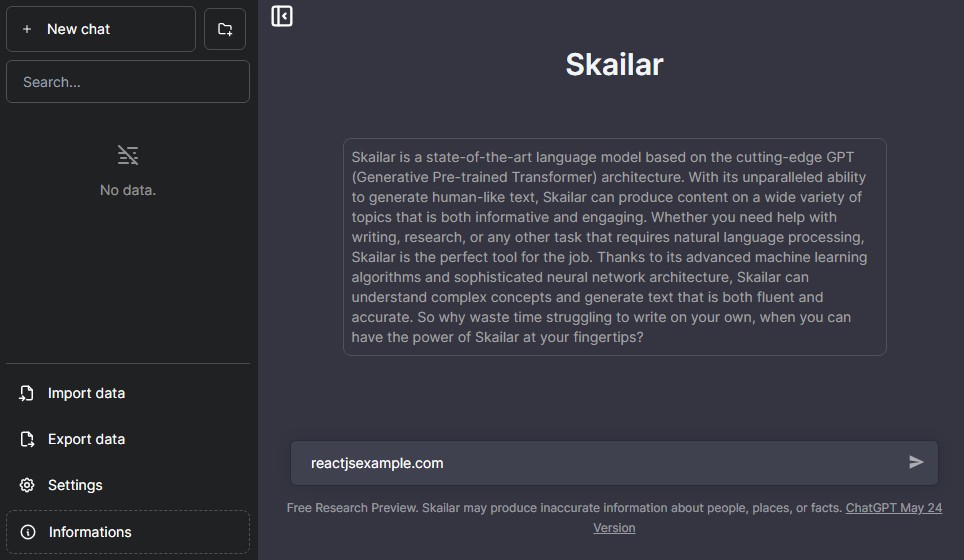Select the Export data menu label
The height and width of the screenshot is (560, 964).
coord(87,439)
